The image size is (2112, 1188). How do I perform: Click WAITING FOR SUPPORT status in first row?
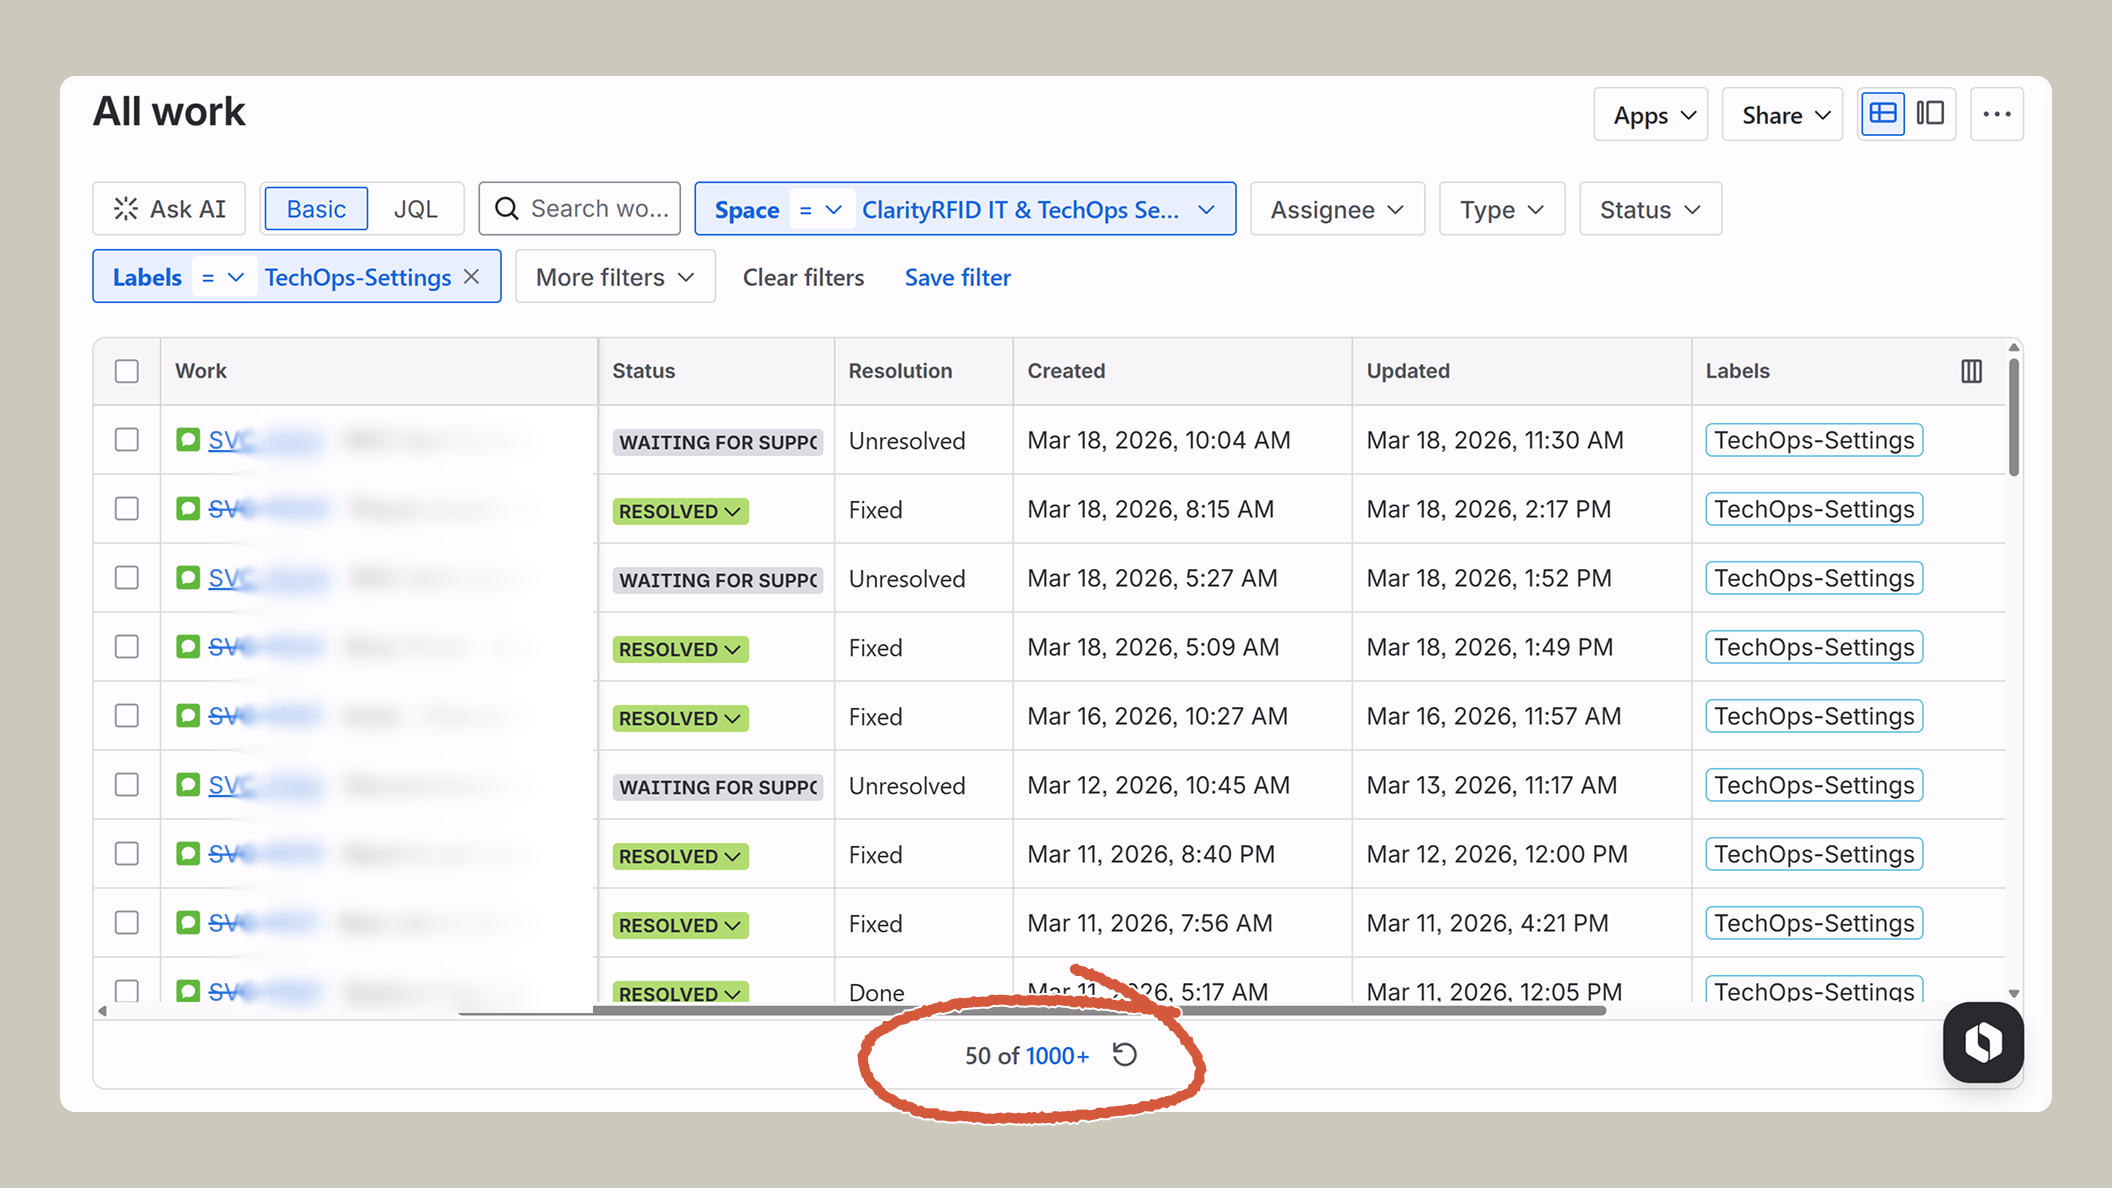pyautogui.click(x=717, y=442)
